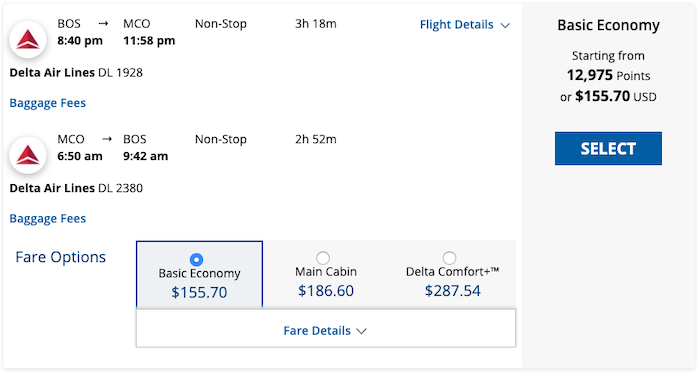
Task: Open Baggage Fees for the MCO to BOS flight
Action: click(48, 219)
